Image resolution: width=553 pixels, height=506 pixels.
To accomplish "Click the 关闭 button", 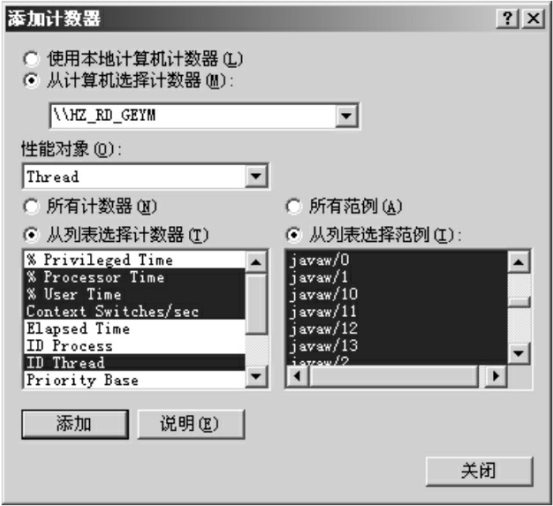I will (479, 471).
